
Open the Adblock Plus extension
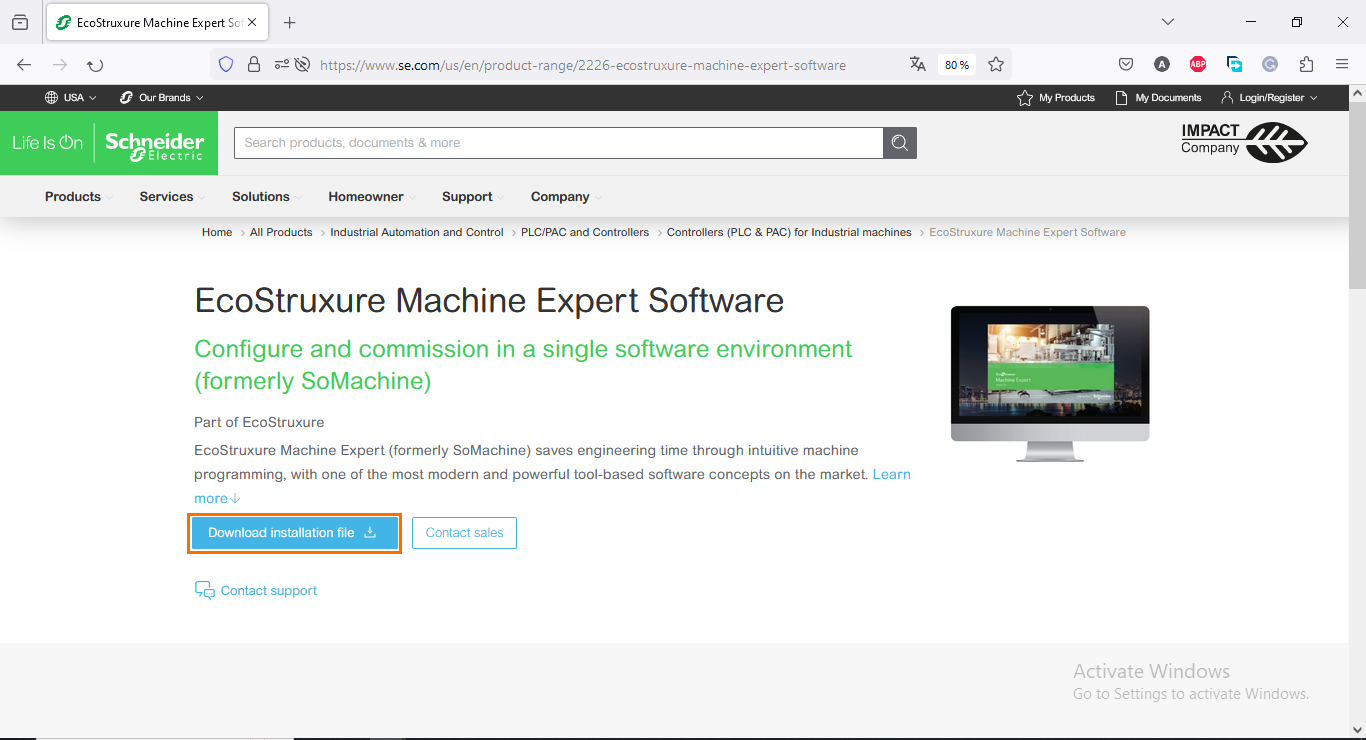pyautogui.click(x=1198, y=65)
